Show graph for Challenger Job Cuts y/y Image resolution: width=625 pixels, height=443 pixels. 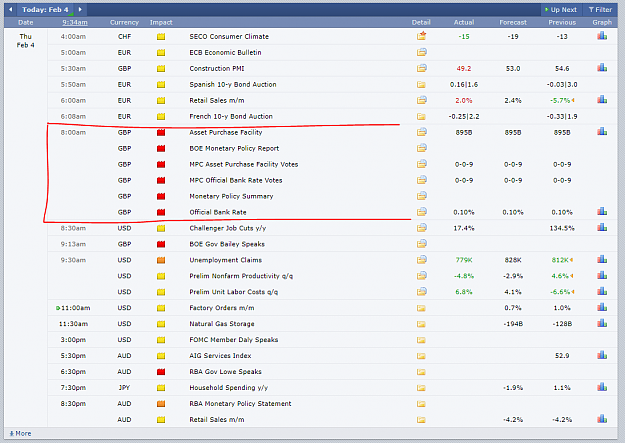(602, 227)
